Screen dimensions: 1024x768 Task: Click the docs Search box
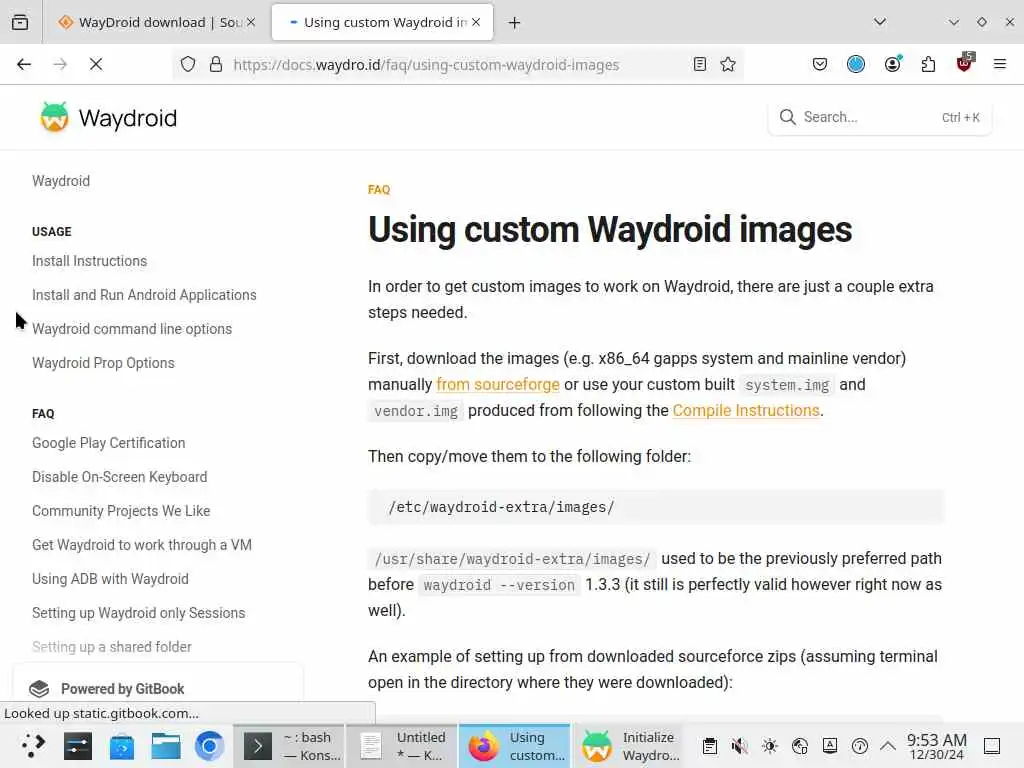(880, 118)
